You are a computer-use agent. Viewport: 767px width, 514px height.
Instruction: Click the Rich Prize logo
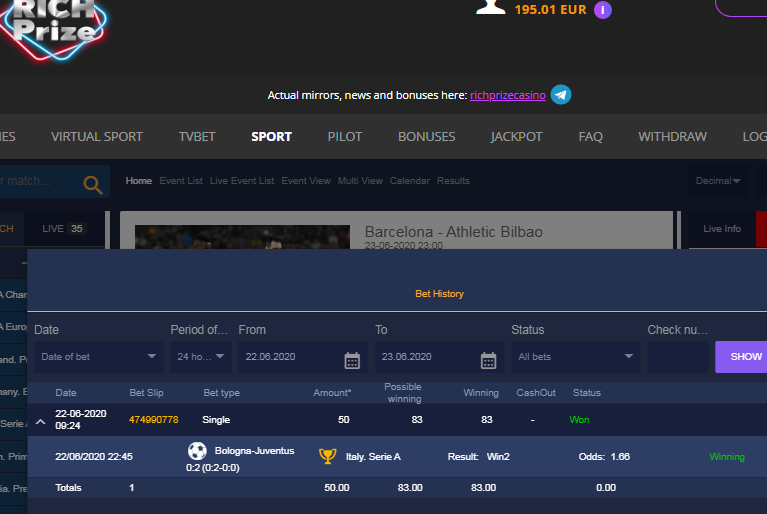tap(53, 29)
